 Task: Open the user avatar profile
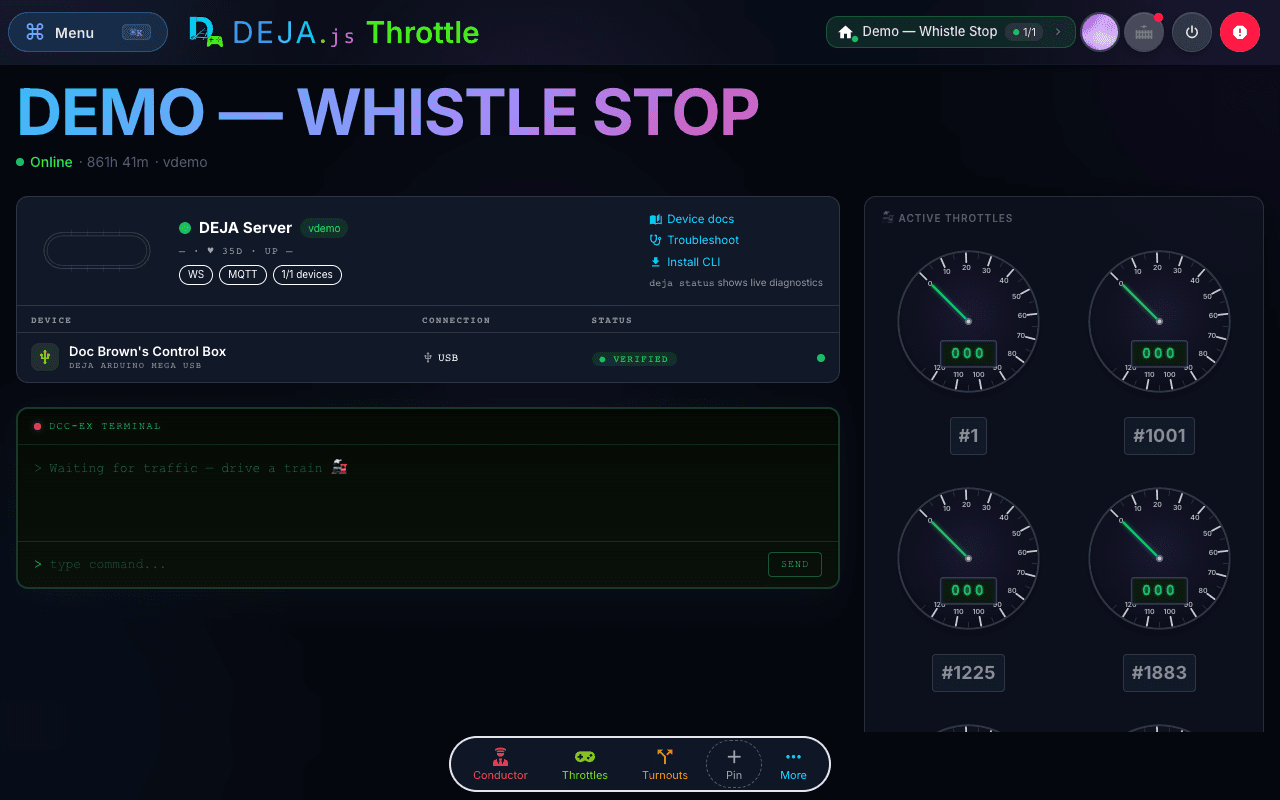tap(1100, 32)
